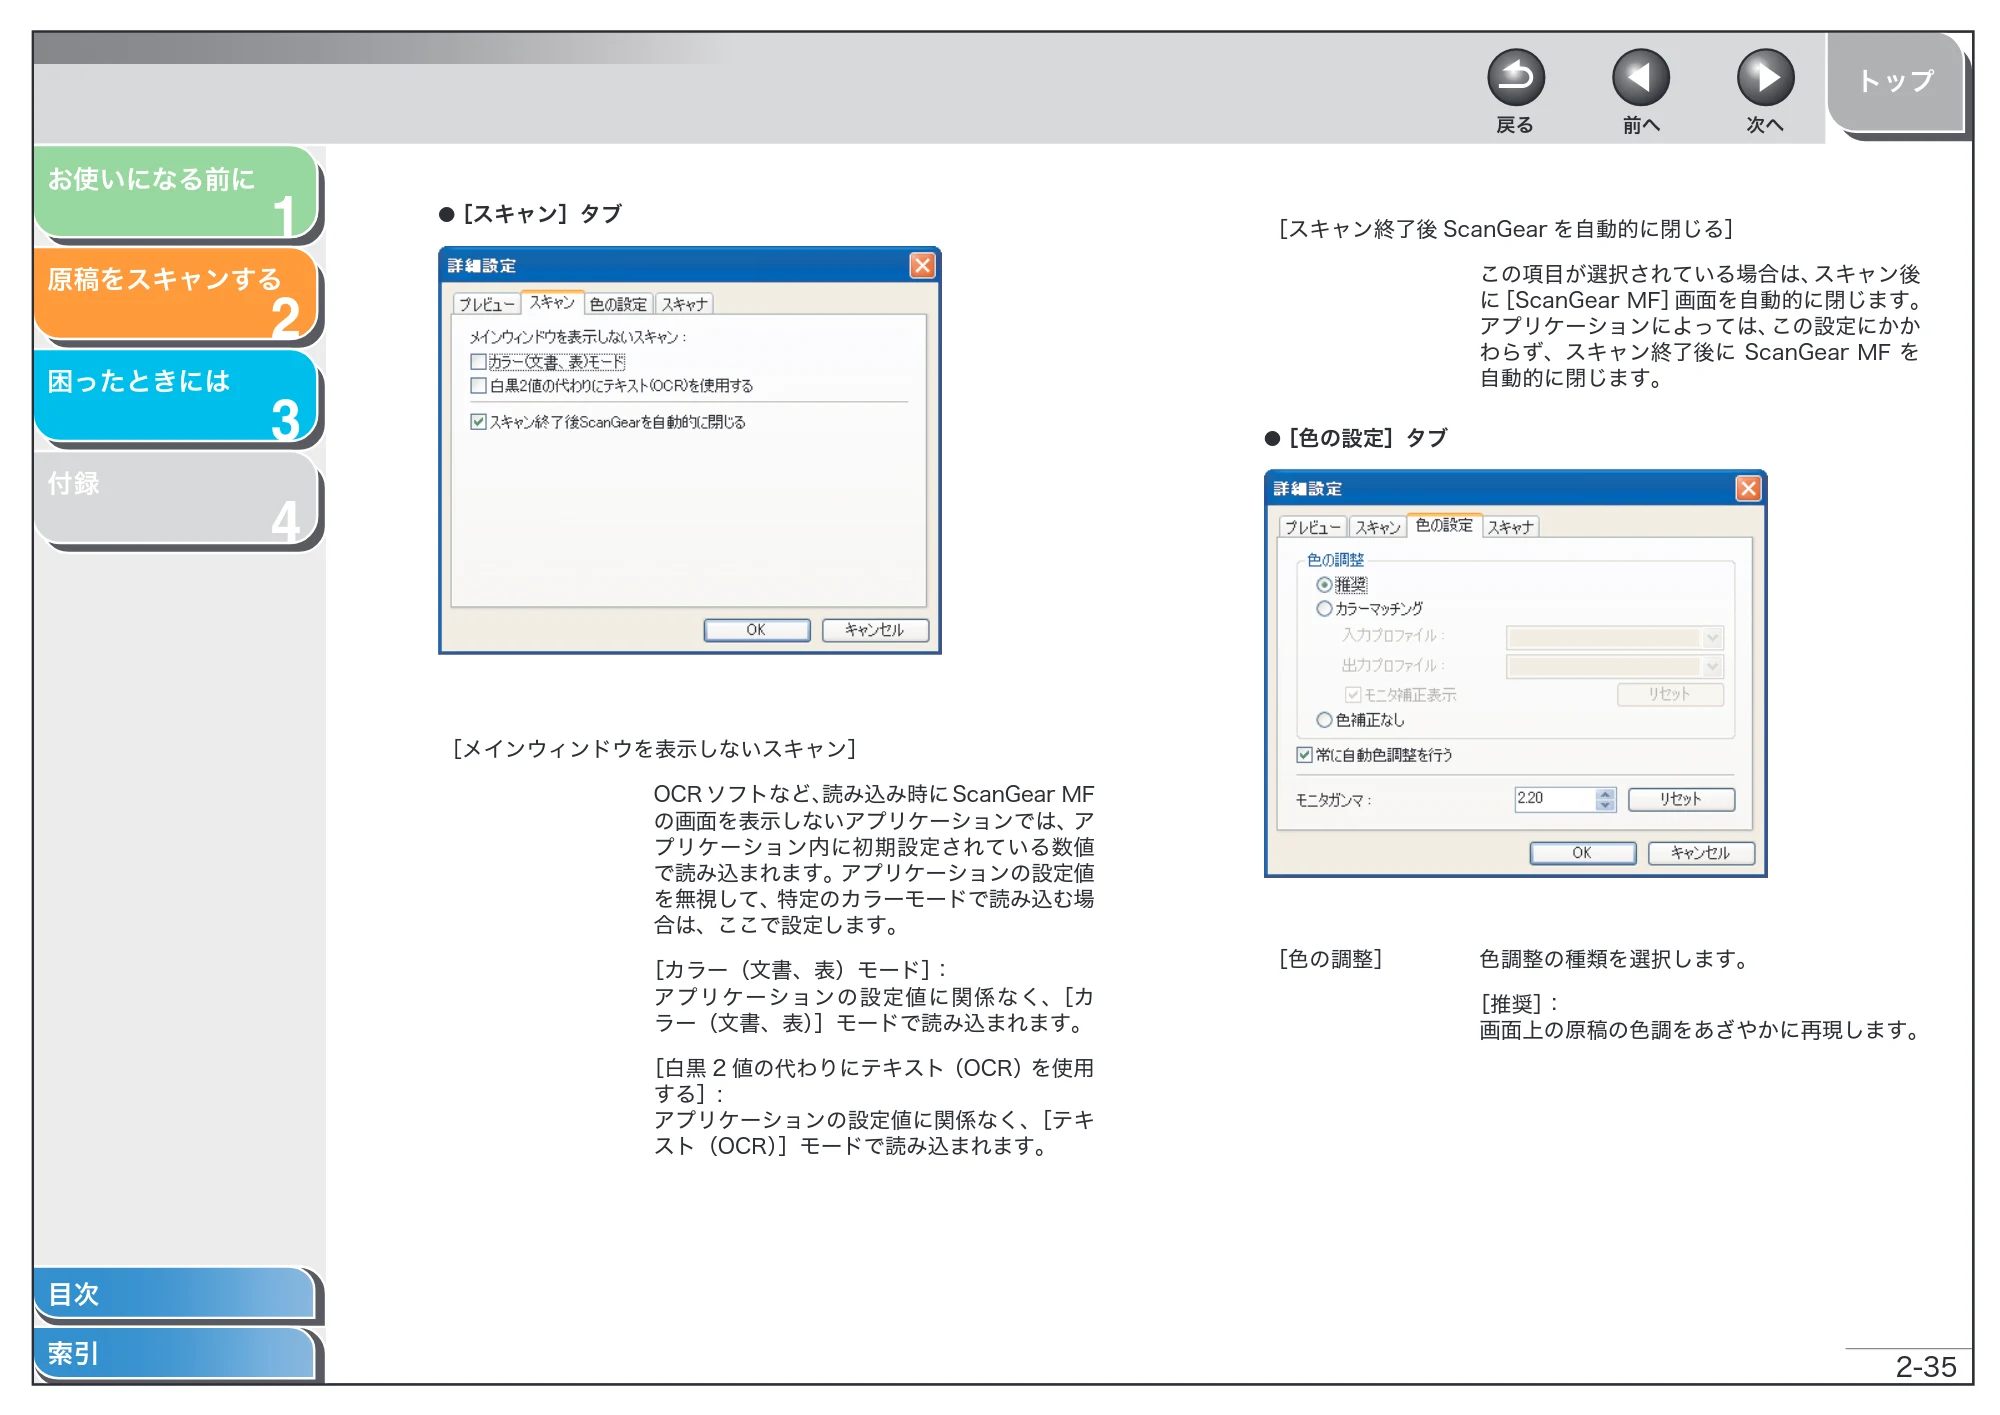2000x1415 pixels.
Task: Toggle the モニタ補正表示 checkbox
Action: coord(1353,695)
